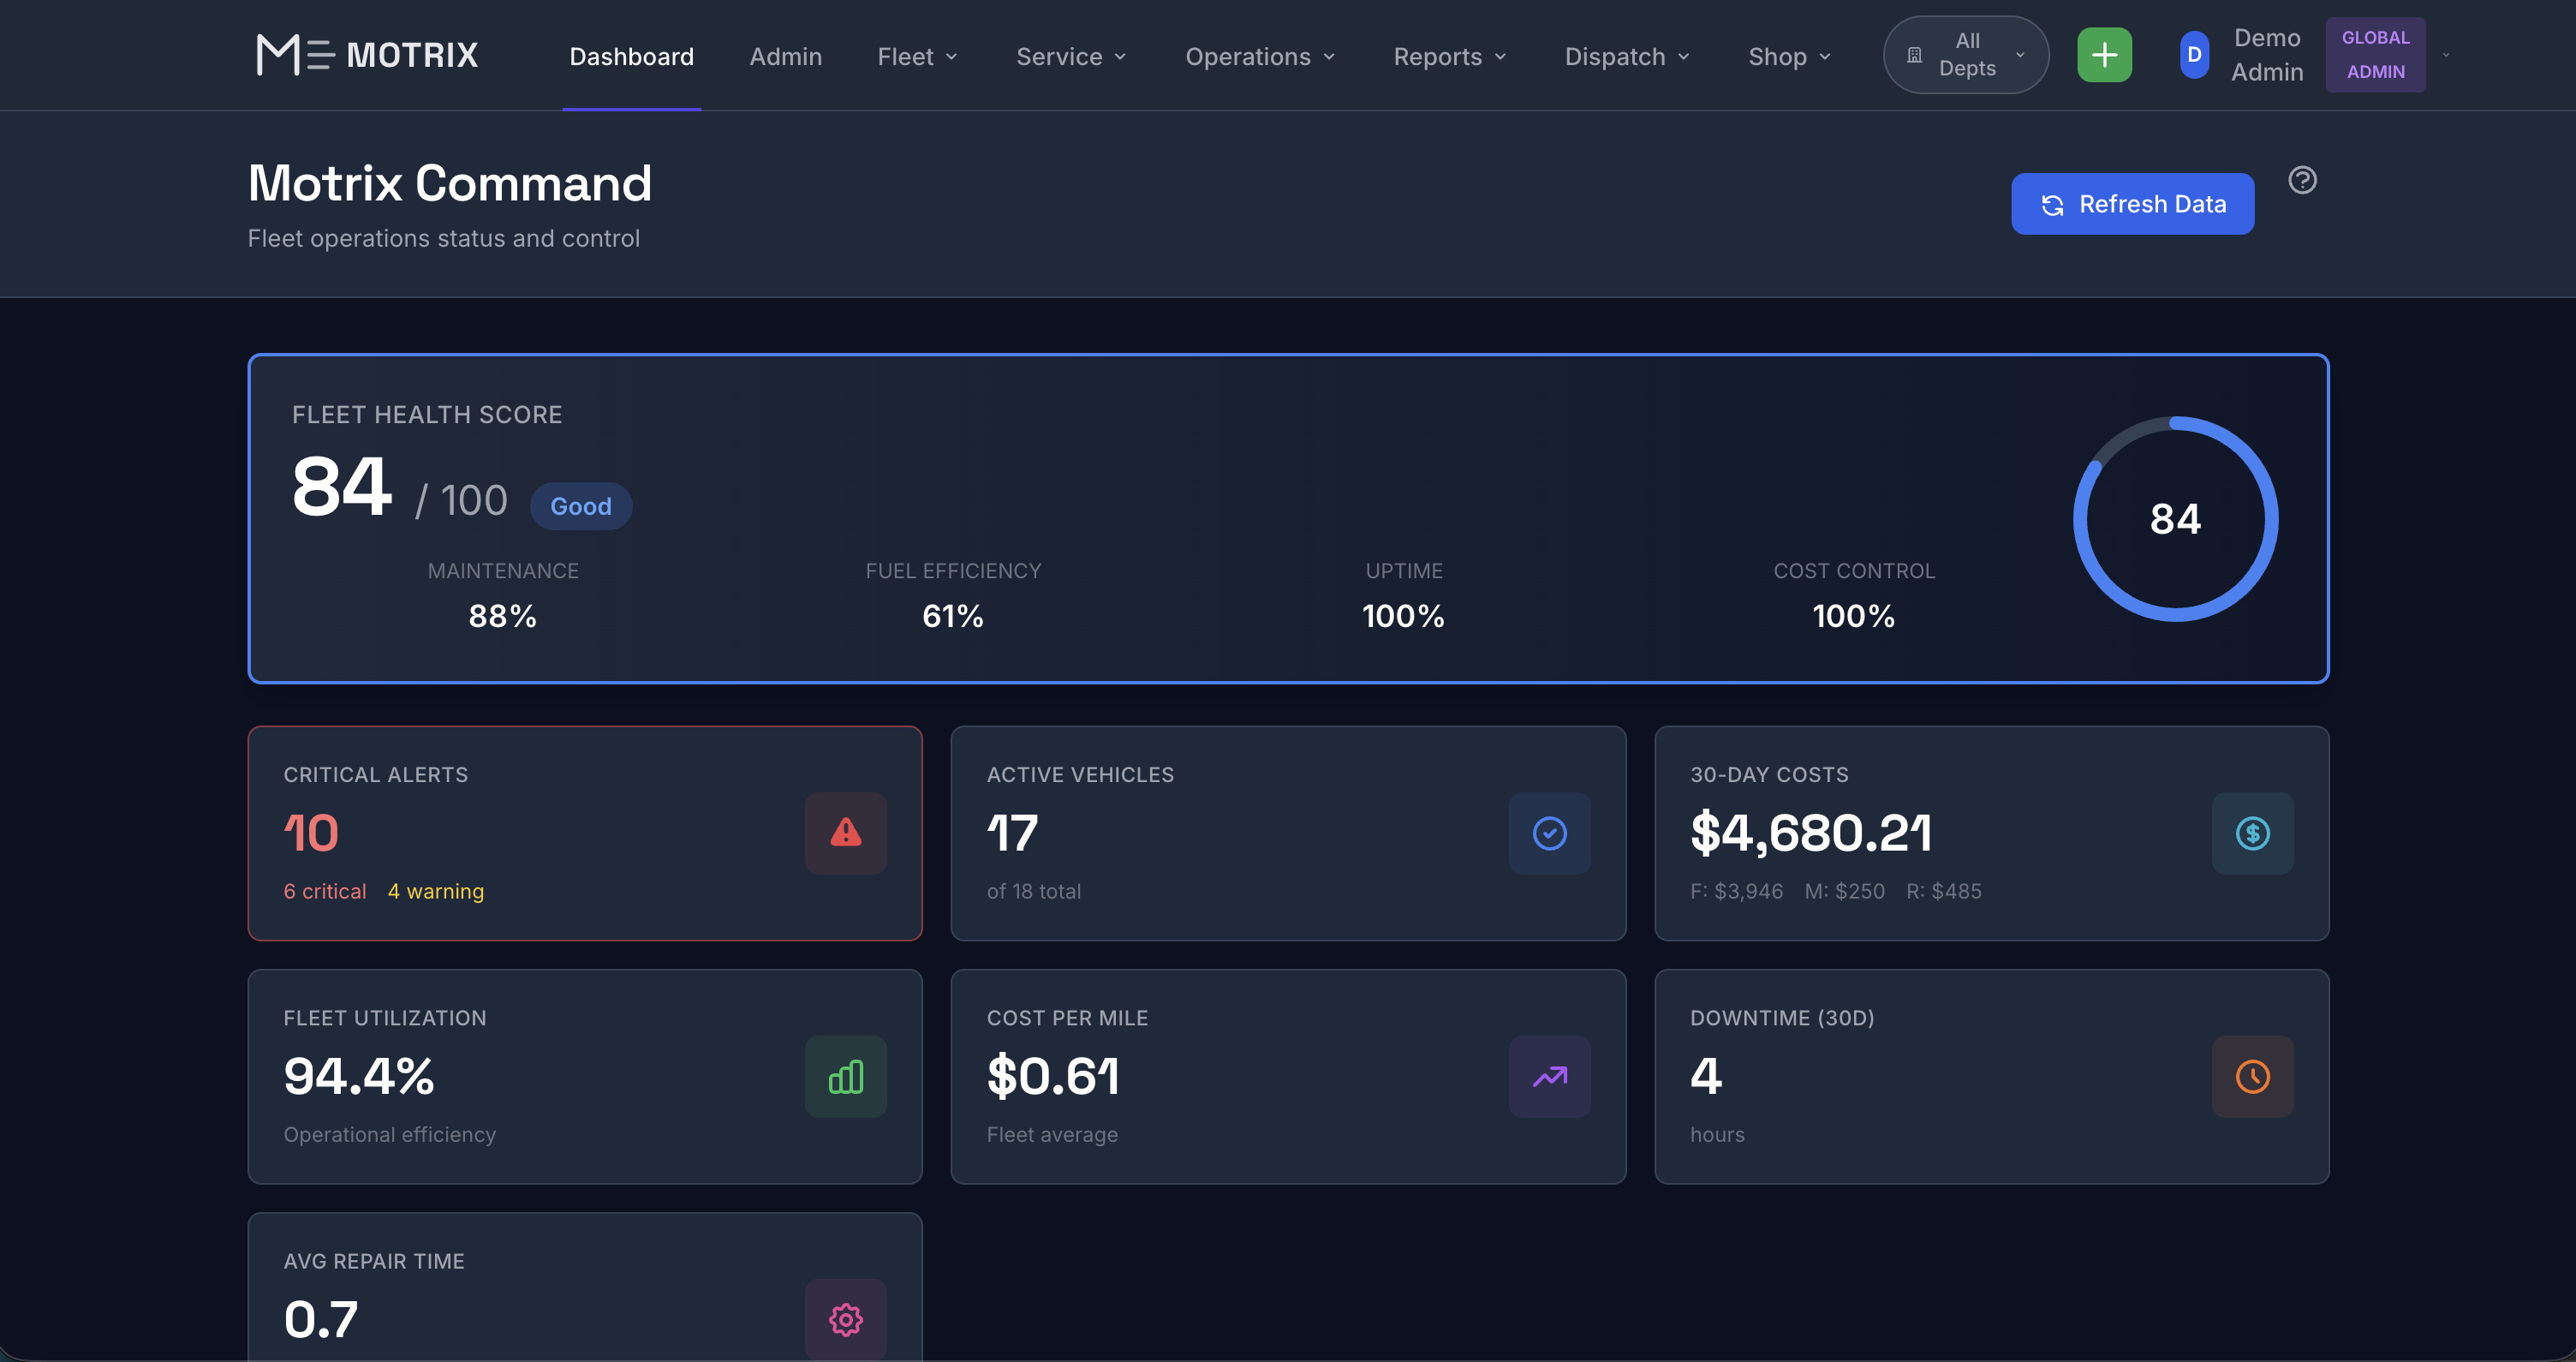Click the Refresh Data button
Screen dimensions: 2576x1362
pyautogui.click(x=2133, y=203)
